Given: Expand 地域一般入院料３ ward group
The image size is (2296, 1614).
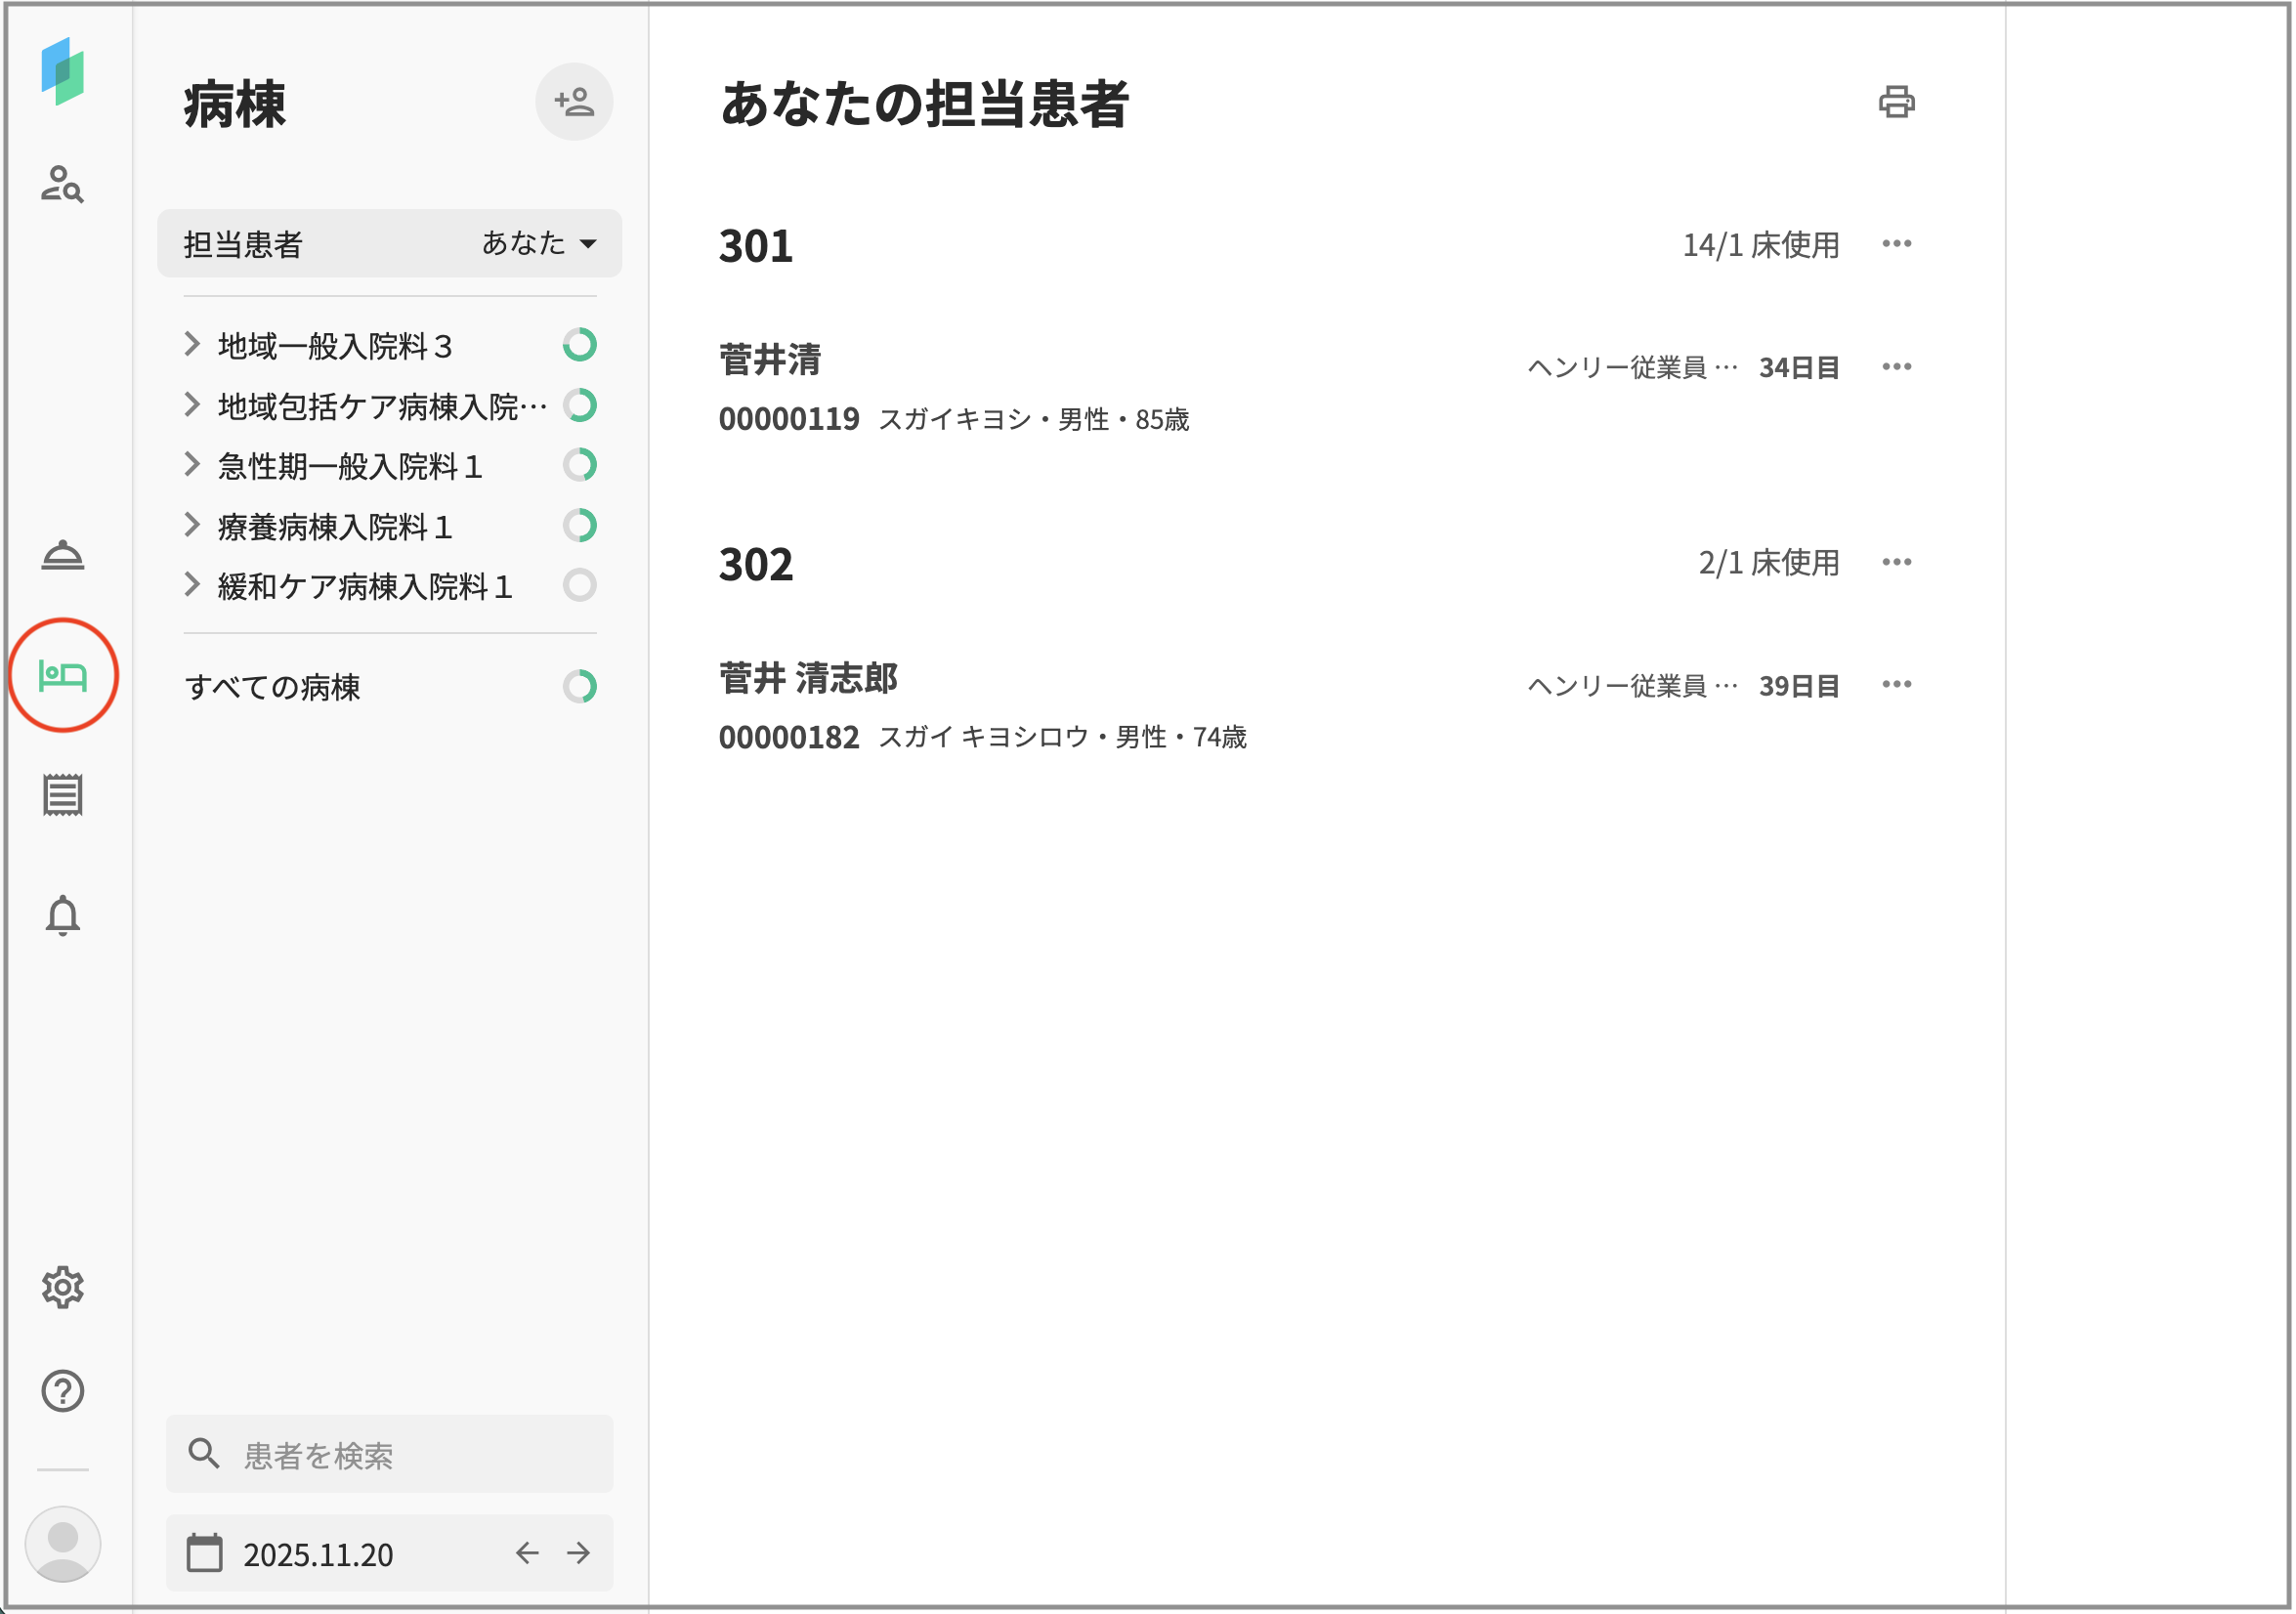Looking at the screenshot, I should tap(192, 345).
